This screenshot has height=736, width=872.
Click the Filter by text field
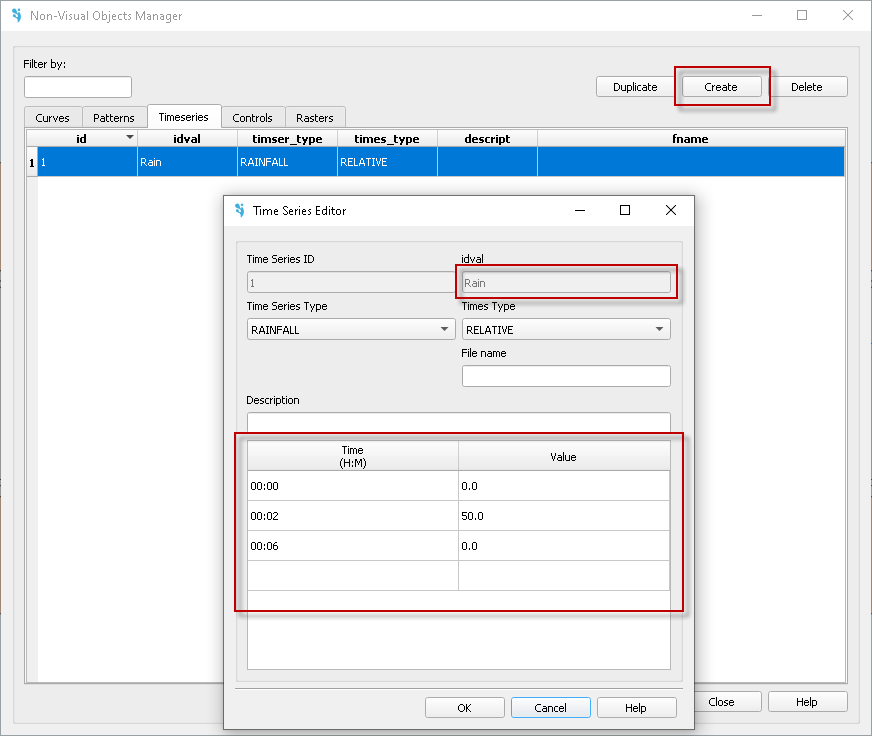78,88
